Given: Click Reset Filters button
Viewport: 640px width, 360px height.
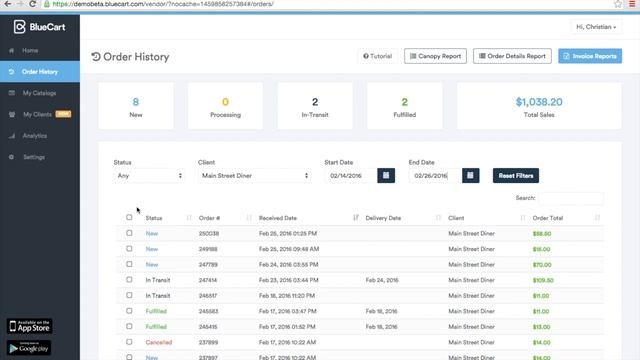Looking at the screenshot, I should (516, 176).
